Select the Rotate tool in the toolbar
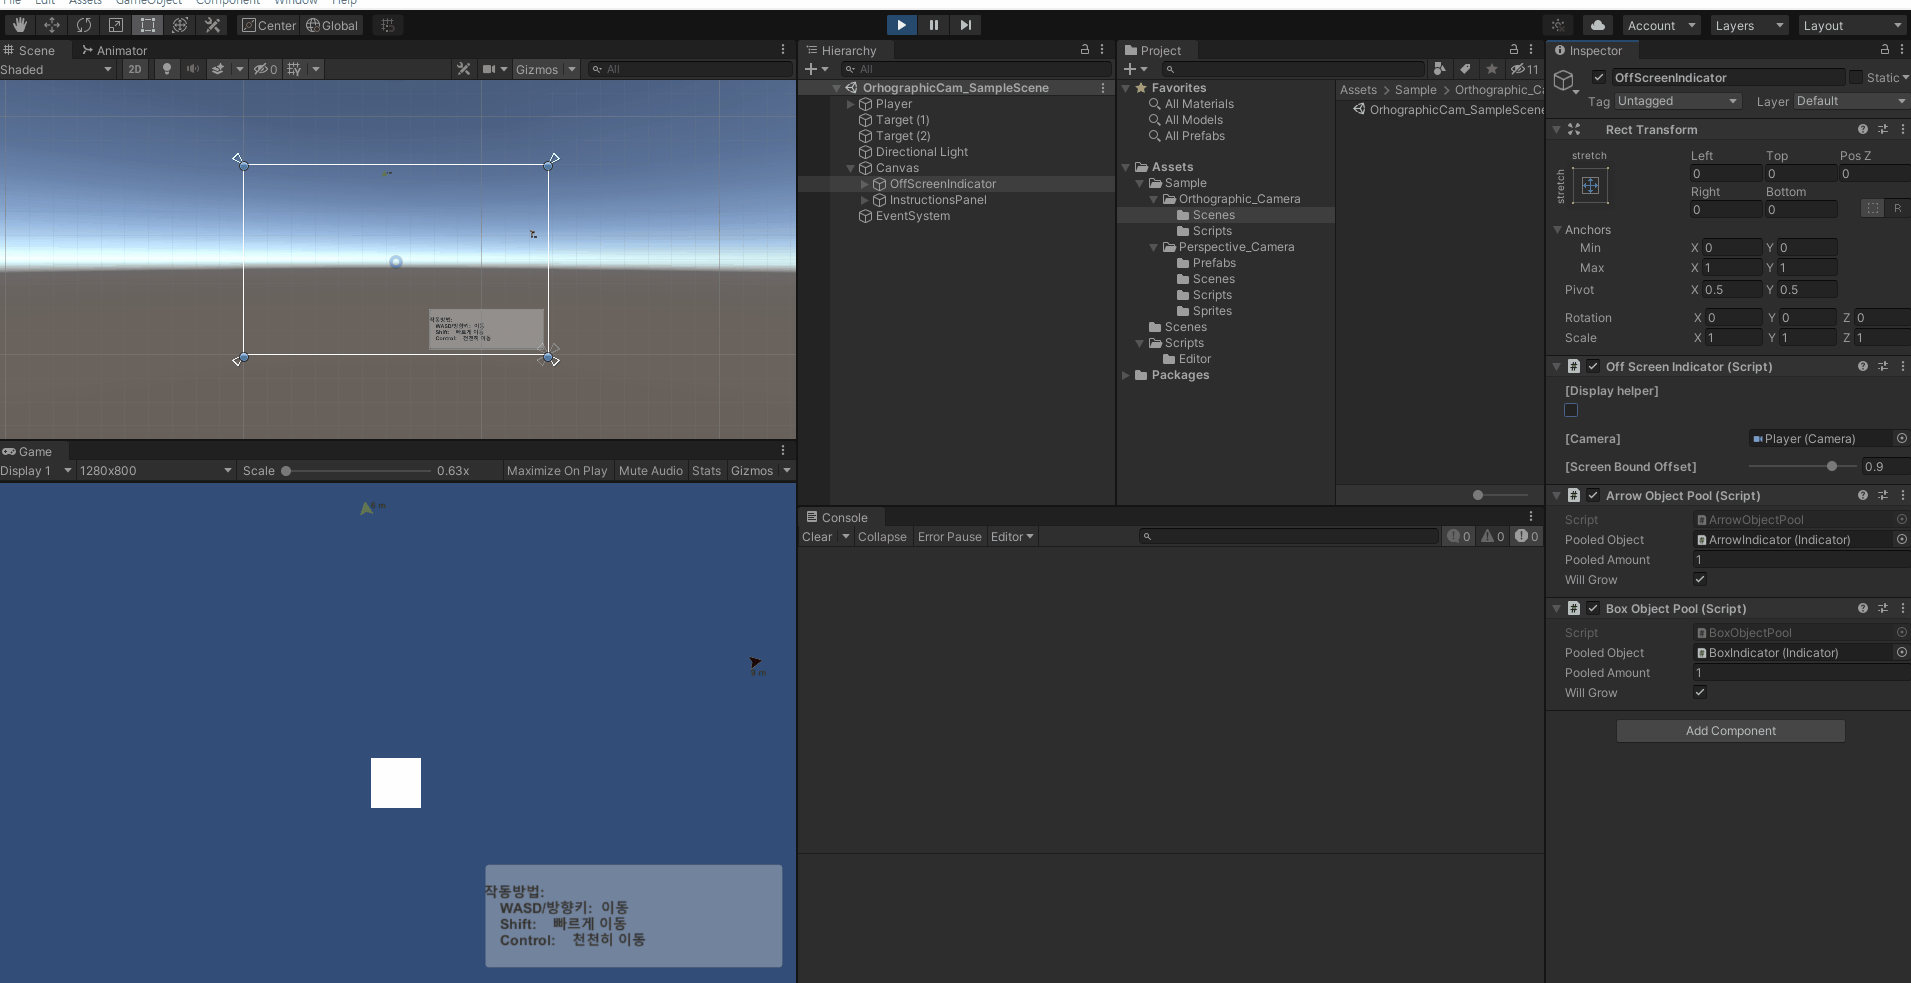The image size is (1911, 983). [85, 25]
